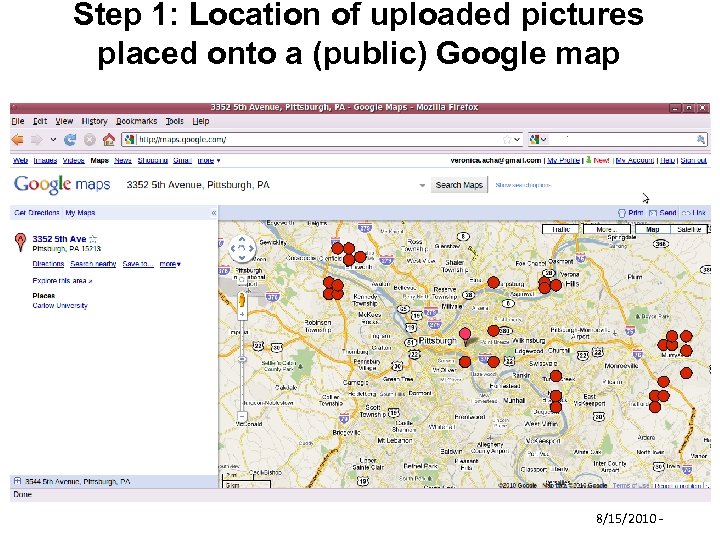Click the Link option above the map
The width and height of the screenshot is (720, 540).
point(694,213)
